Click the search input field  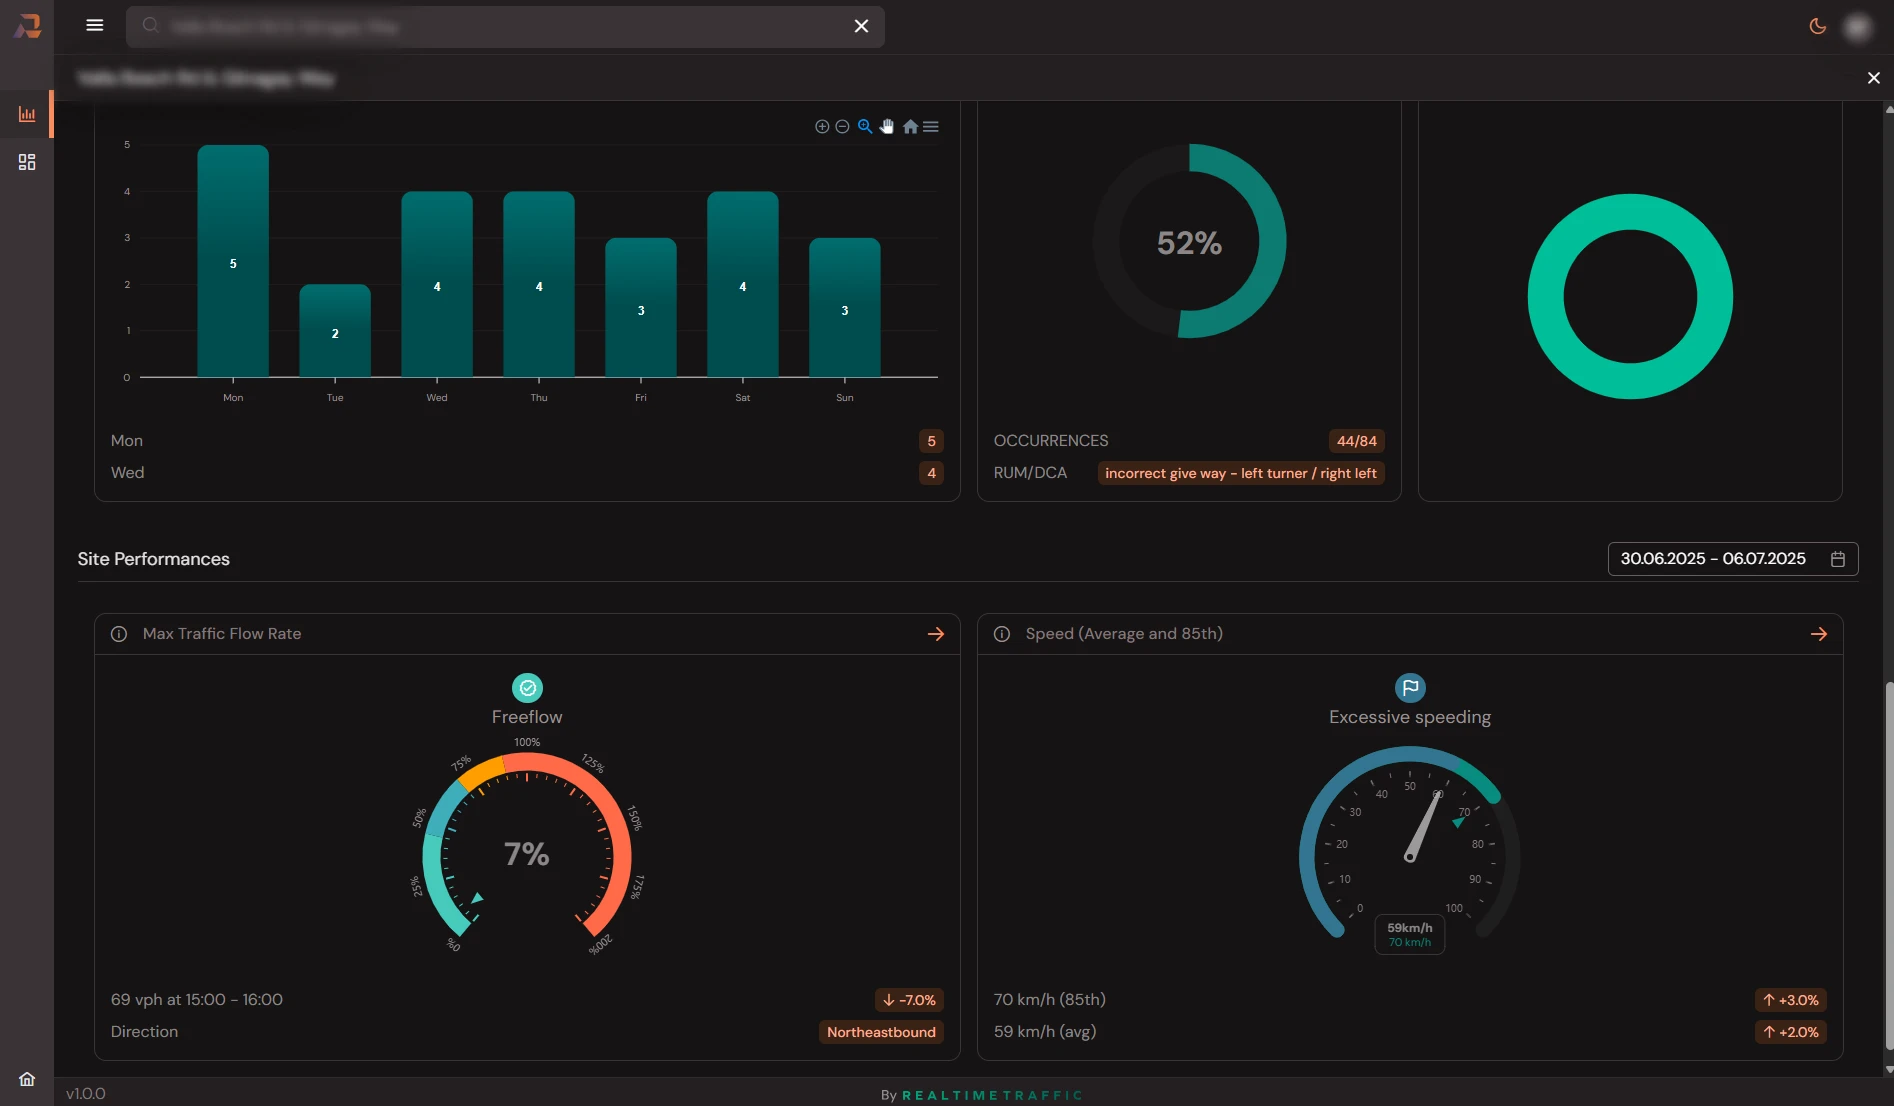(x=500, y=27)
